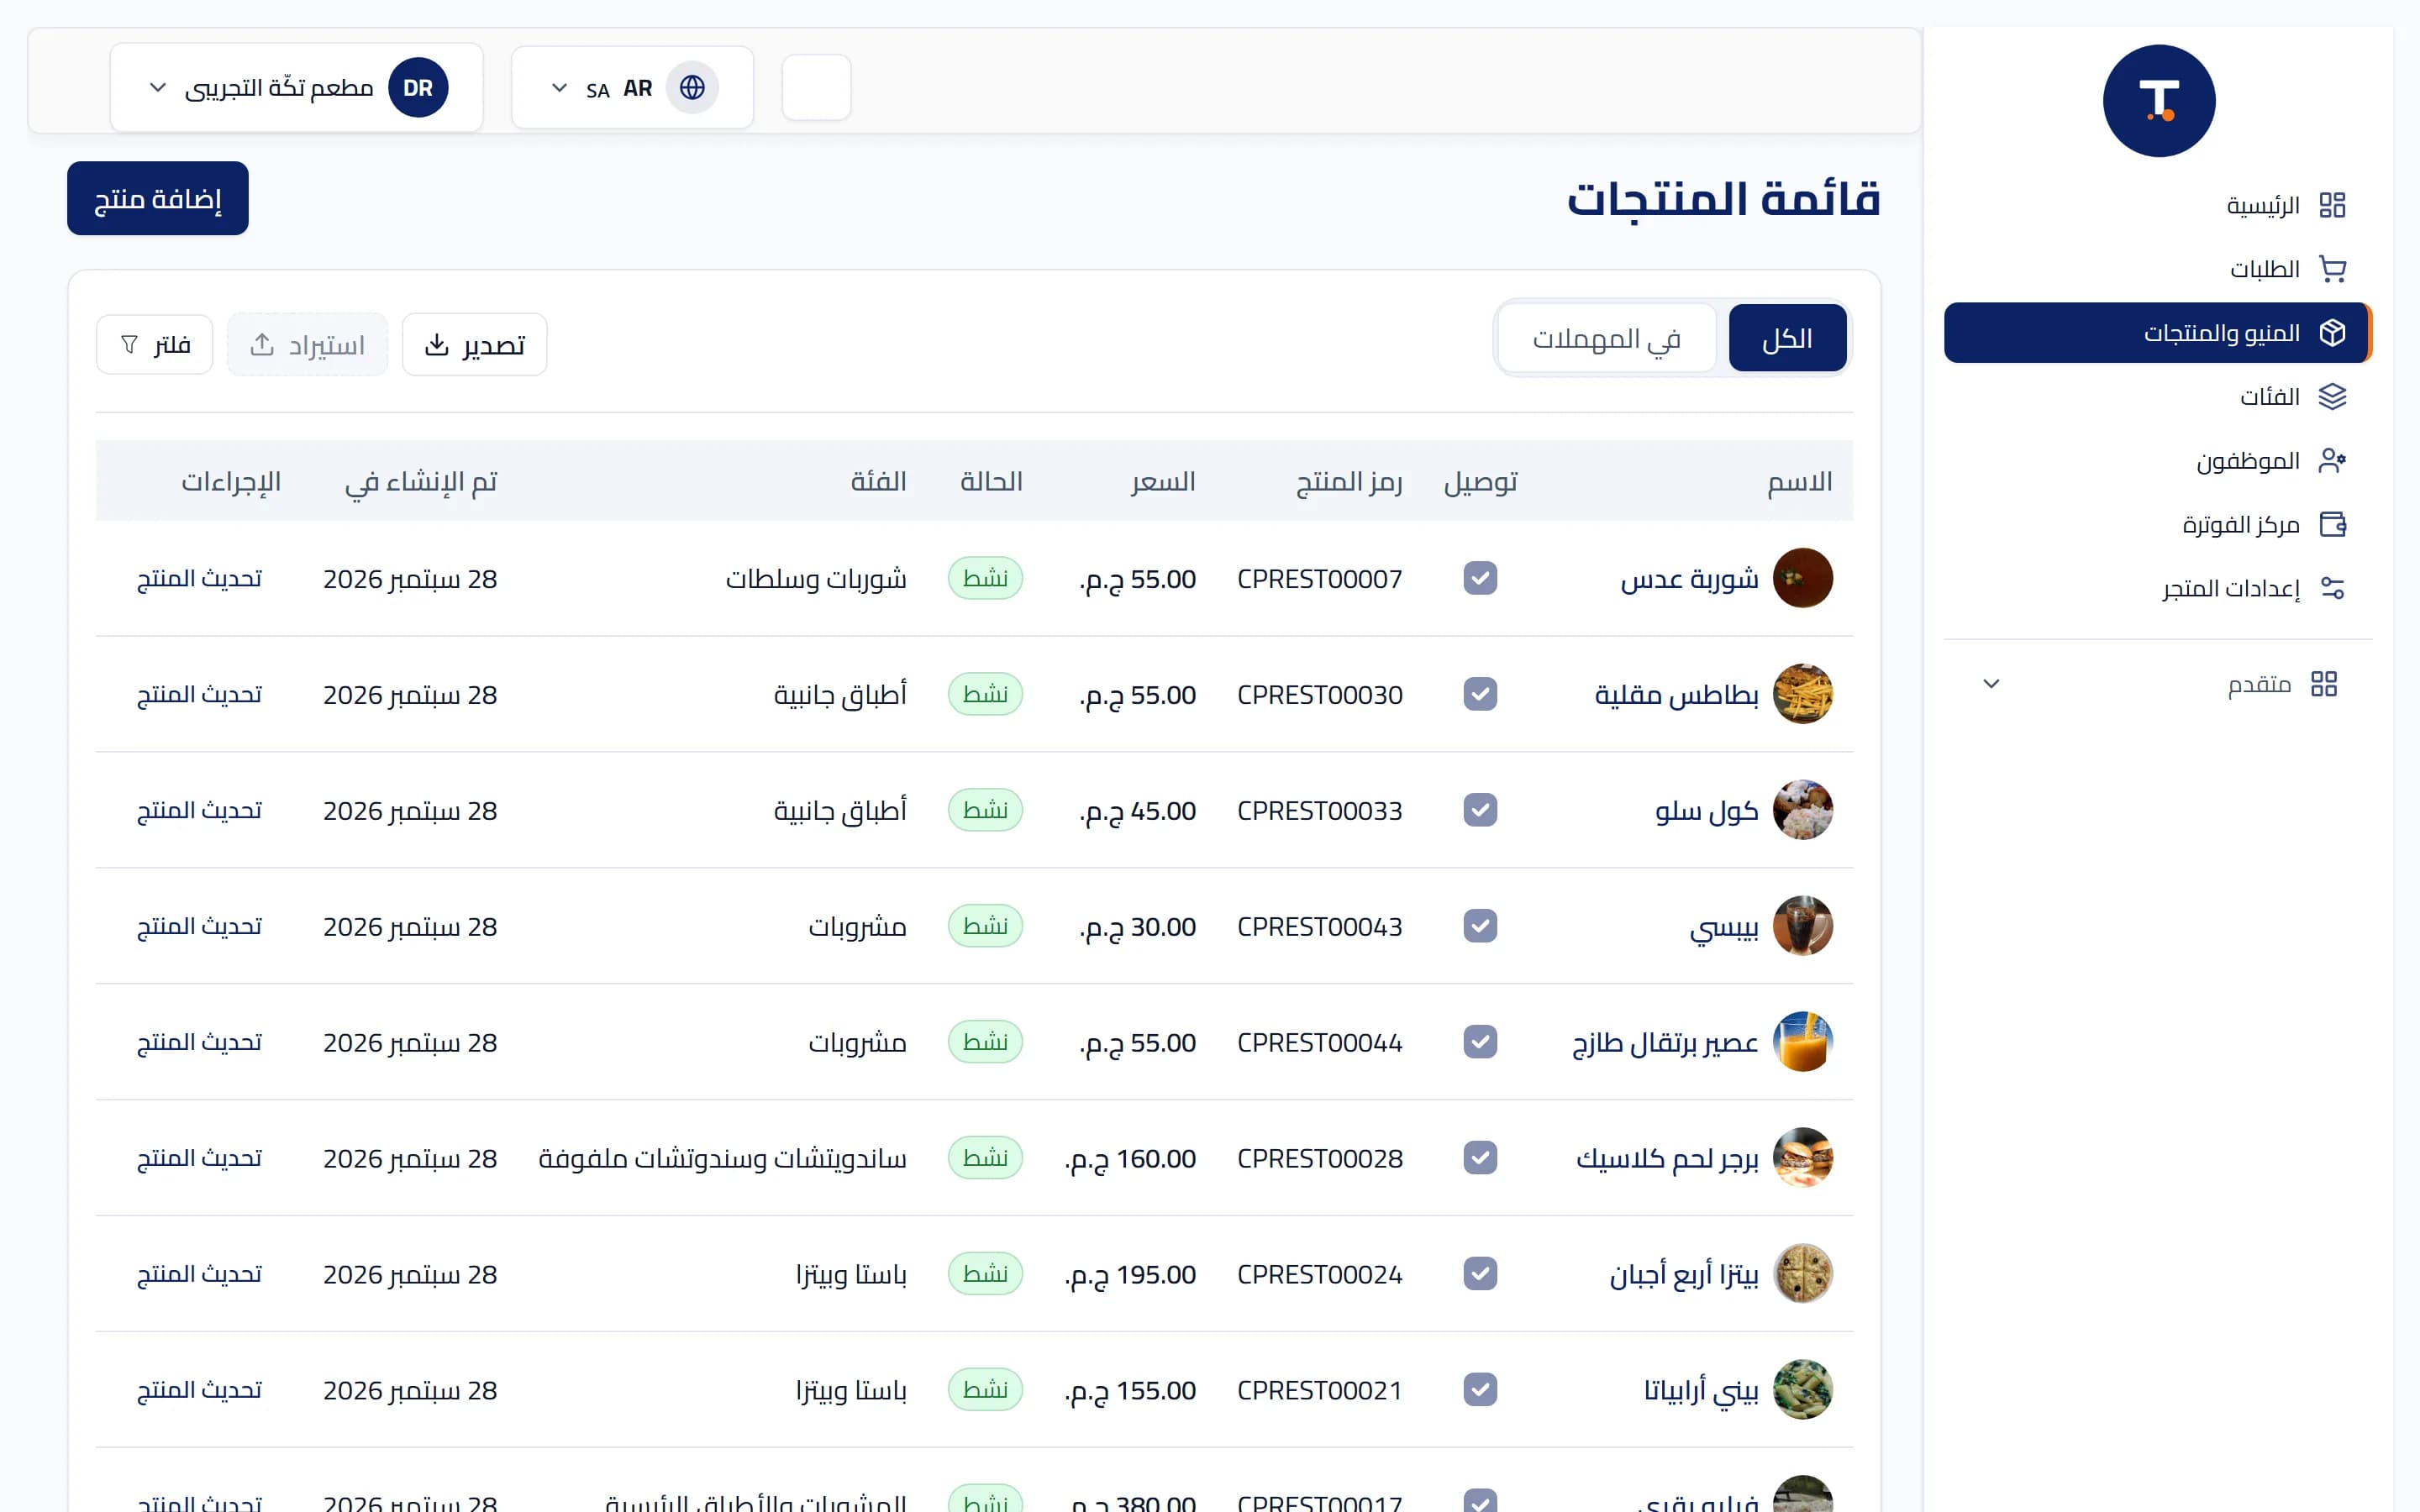Viewport: 2420px width, 1512px height.
Task: Click تحديث المنتج for شوربة عدس
Action: [x=199, y=578]
